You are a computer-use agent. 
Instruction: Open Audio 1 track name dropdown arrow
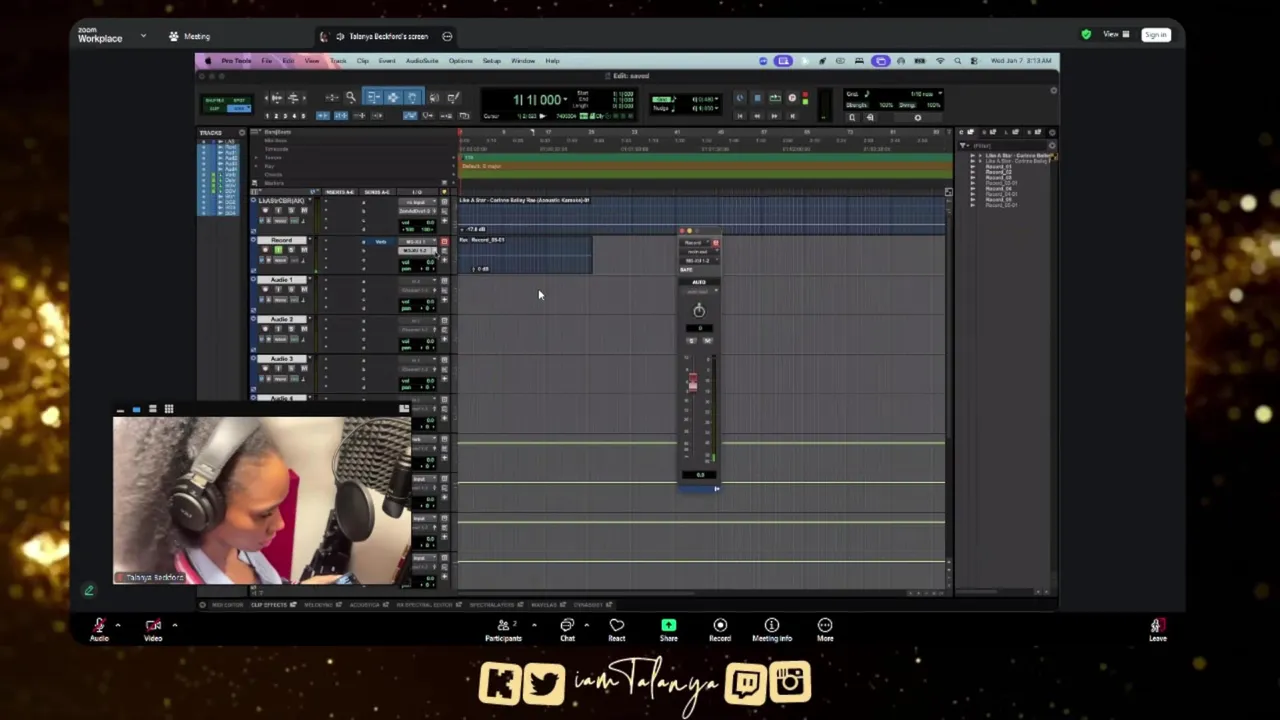(x=310, y=279)
